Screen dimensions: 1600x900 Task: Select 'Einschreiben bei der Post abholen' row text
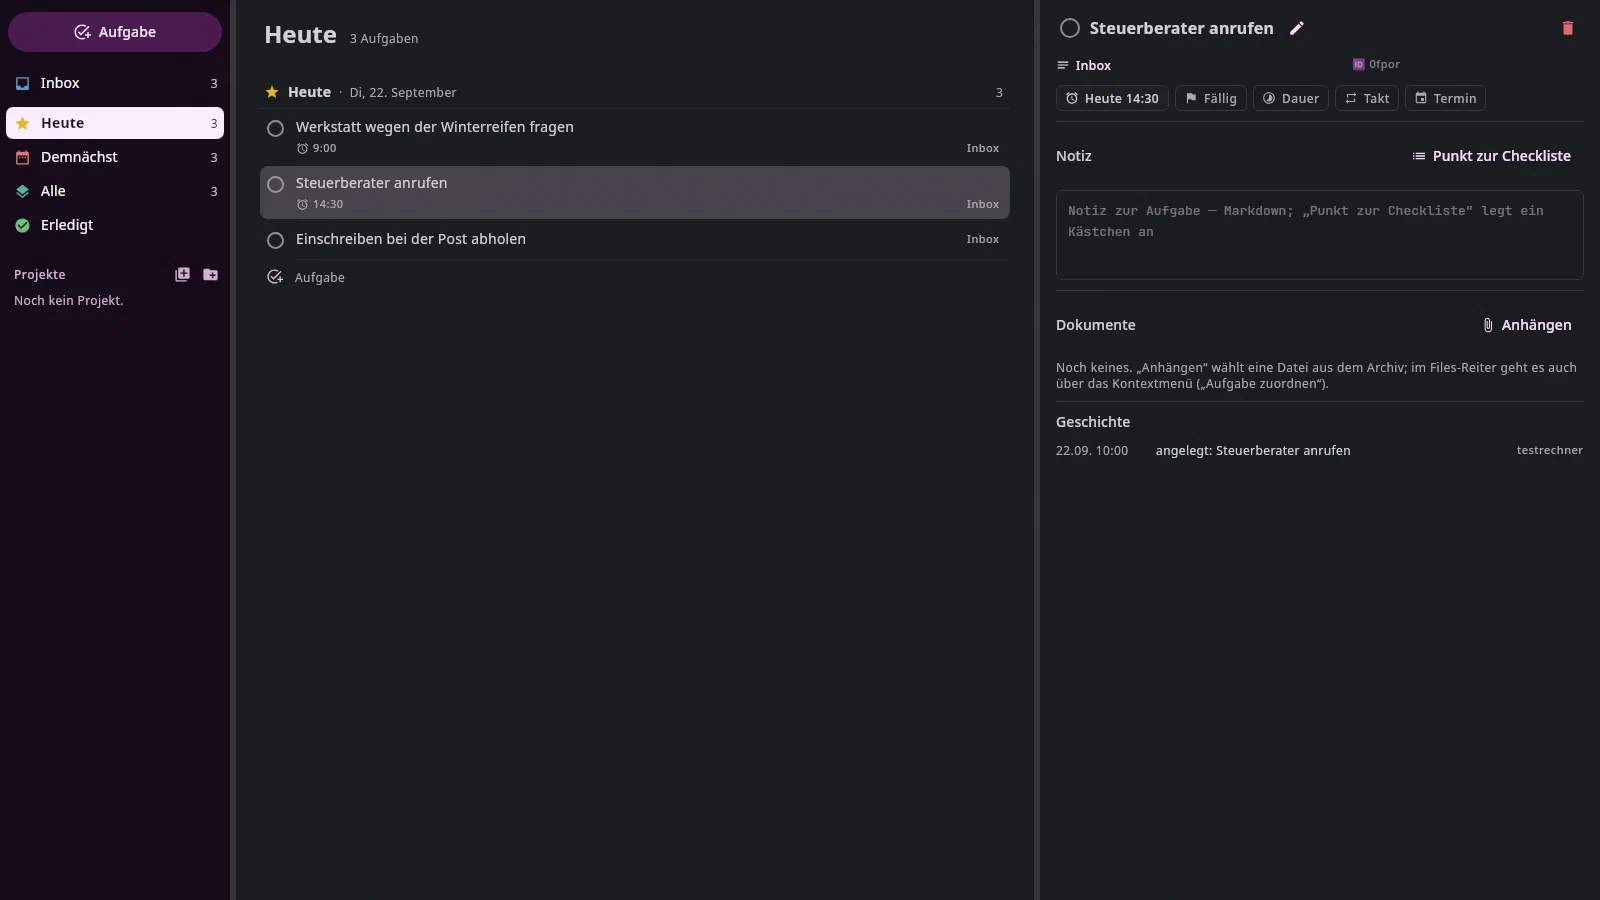[411, 239]
